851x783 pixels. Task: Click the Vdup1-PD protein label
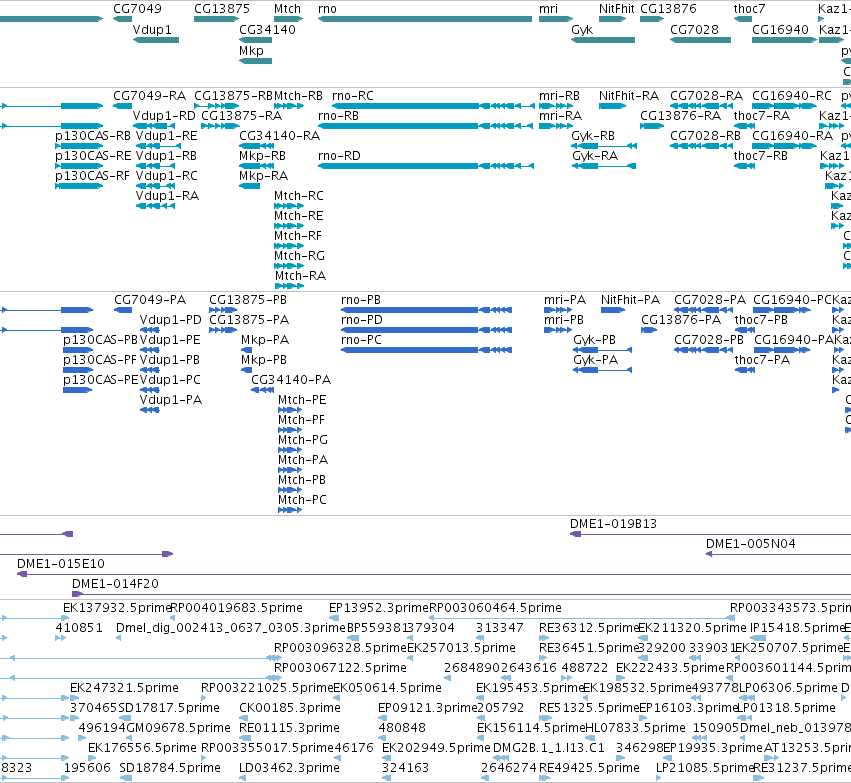tap(170, 320)
